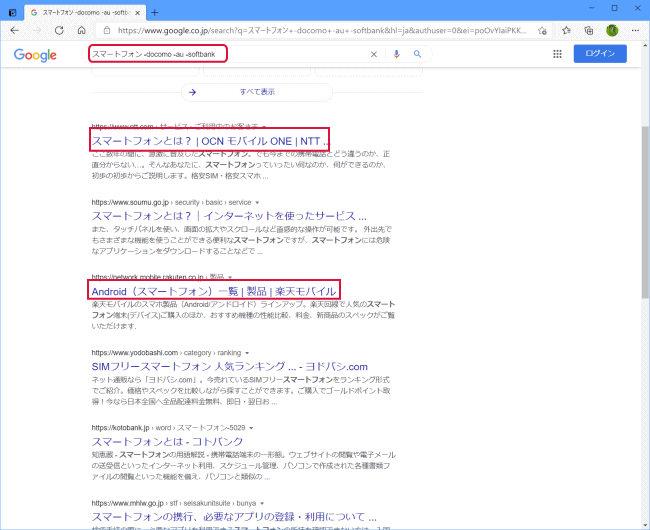Click the Google search text field
Viewport: 650px width, 530px height.
(x=228, y=54)
